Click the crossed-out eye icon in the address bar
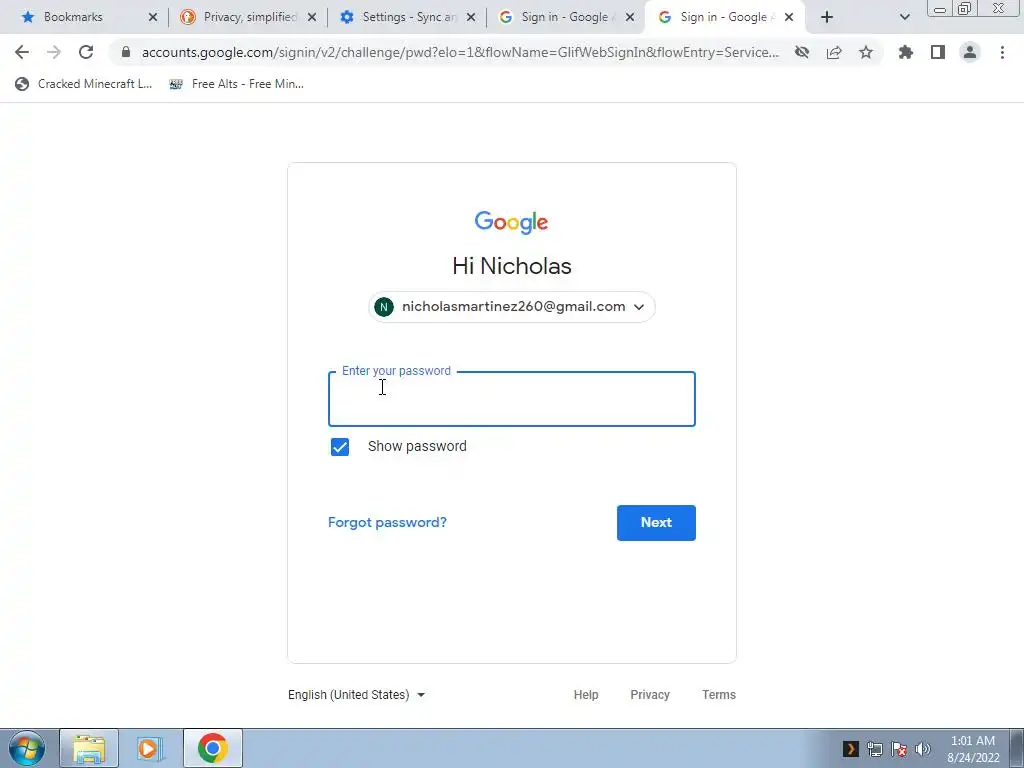 [802, 52]
